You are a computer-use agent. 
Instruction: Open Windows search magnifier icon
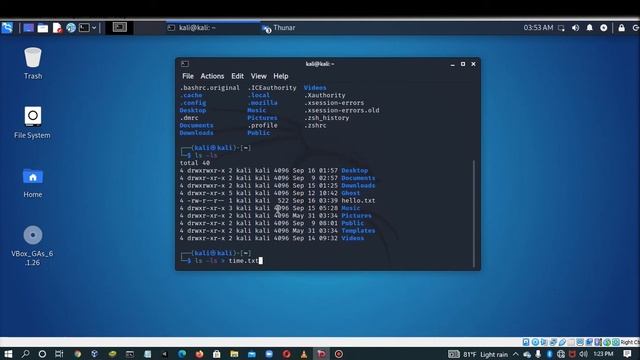[25, 354]
